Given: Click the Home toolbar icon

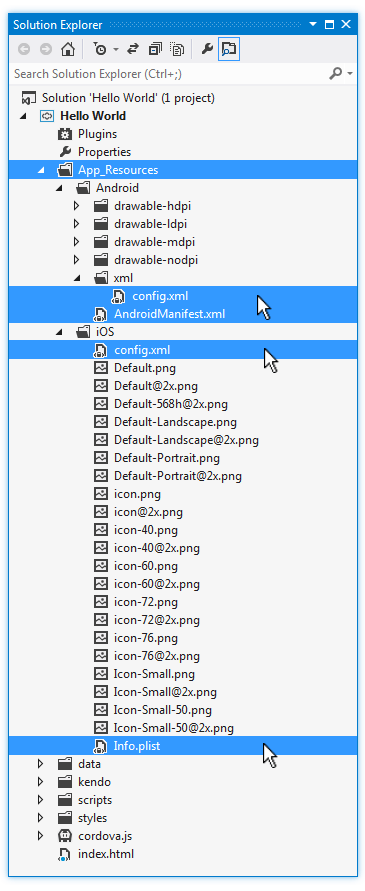Looking at the screenshot, I should tap(68, 49).
